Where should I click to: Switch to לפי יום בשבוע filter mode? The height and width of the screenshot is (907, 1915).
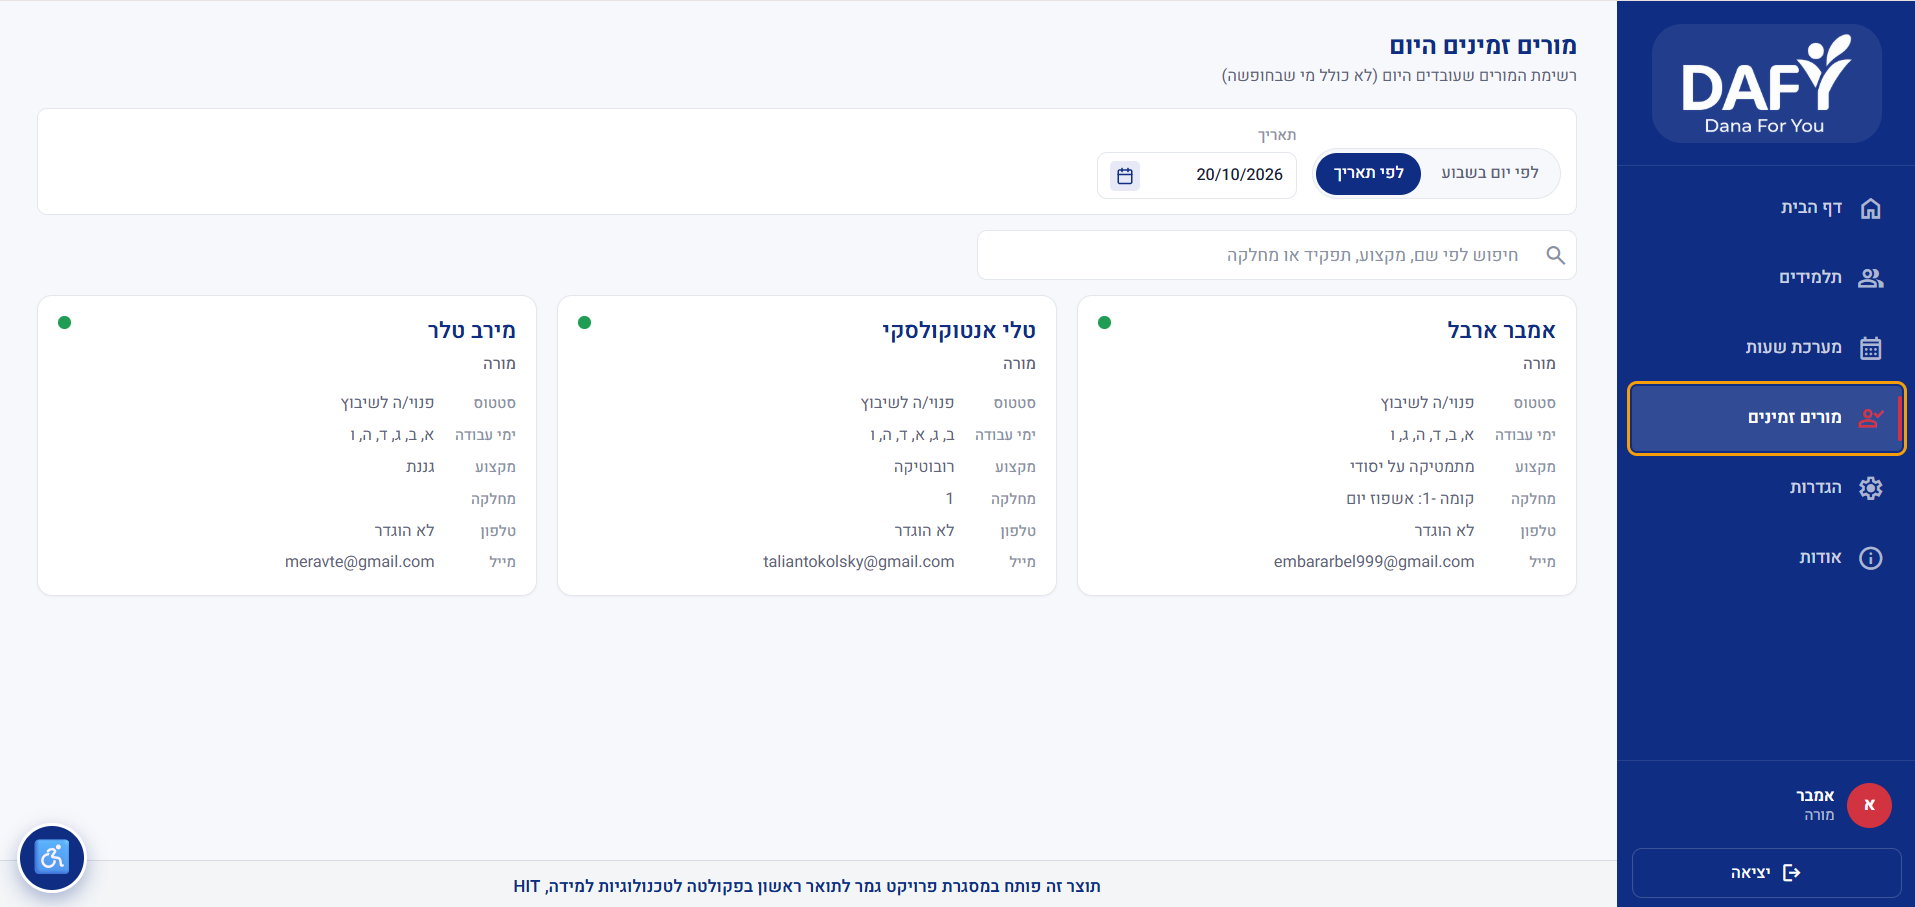[1489, 174]
